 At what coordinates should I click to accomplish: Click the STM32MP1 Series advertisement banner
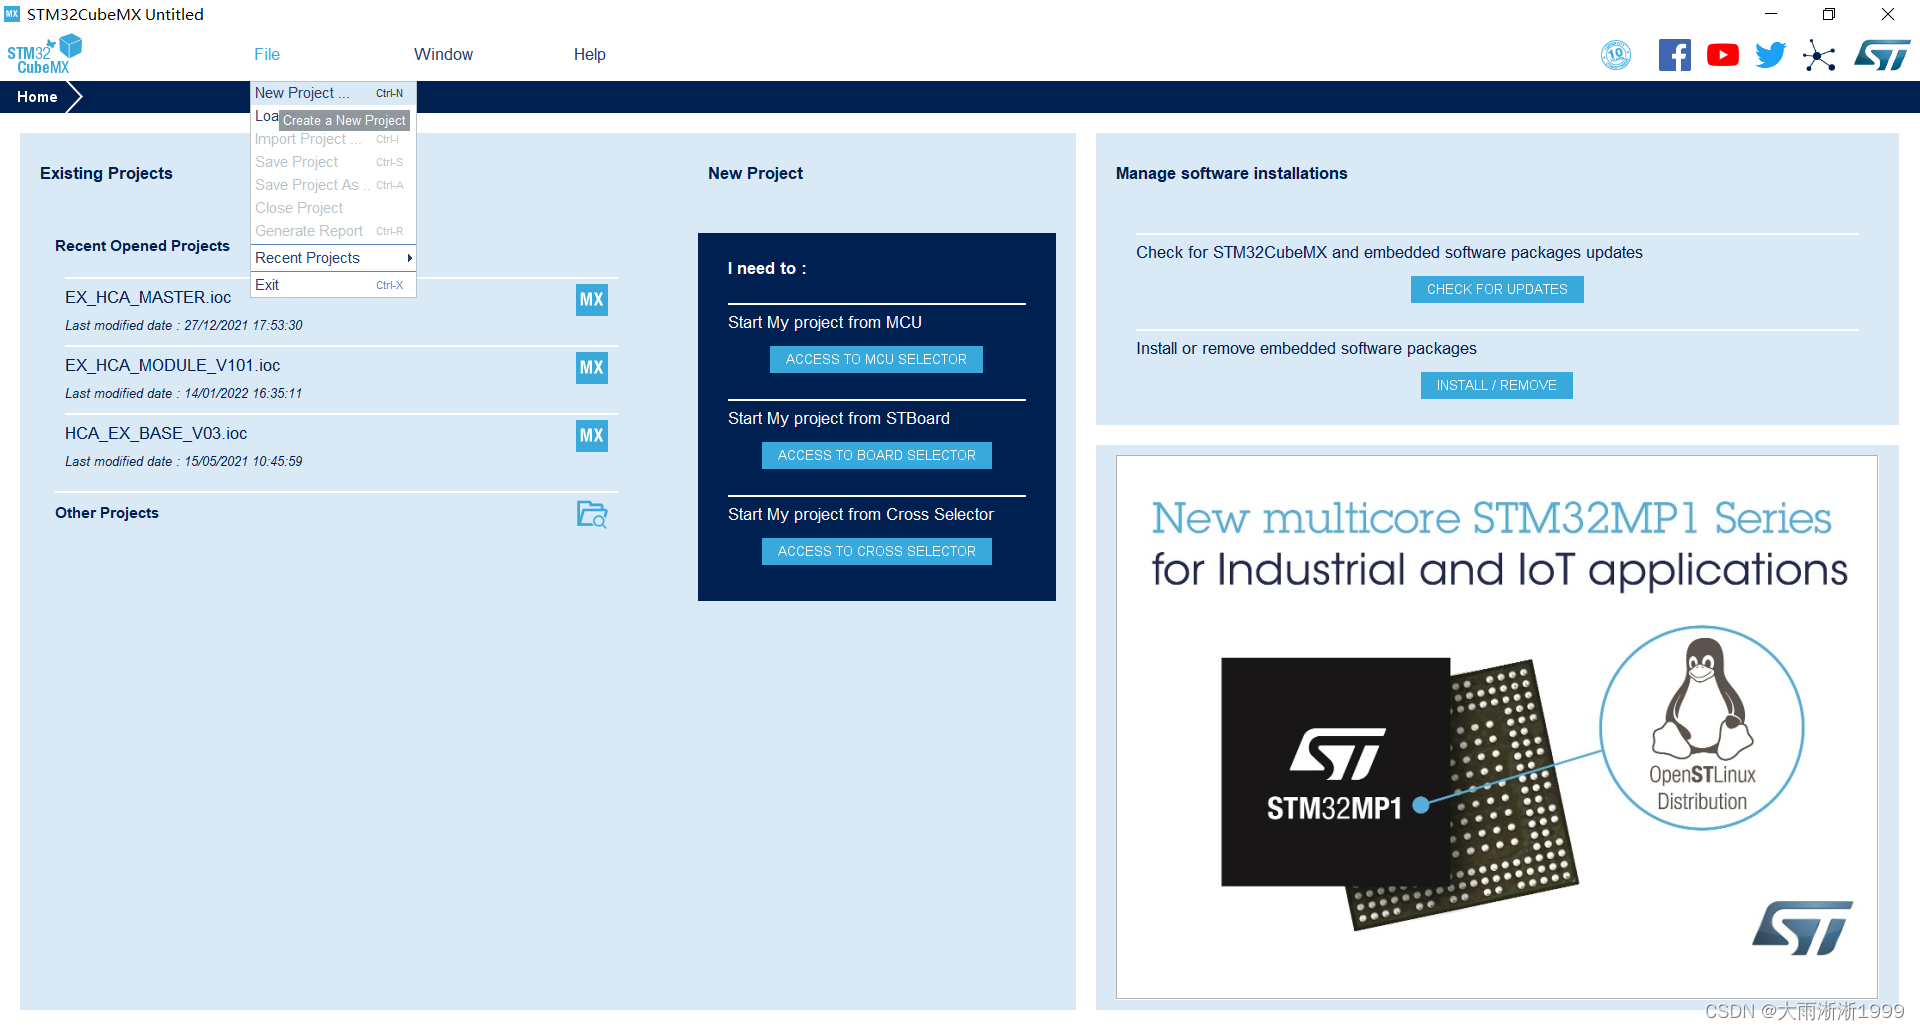tap(1497, 727)
